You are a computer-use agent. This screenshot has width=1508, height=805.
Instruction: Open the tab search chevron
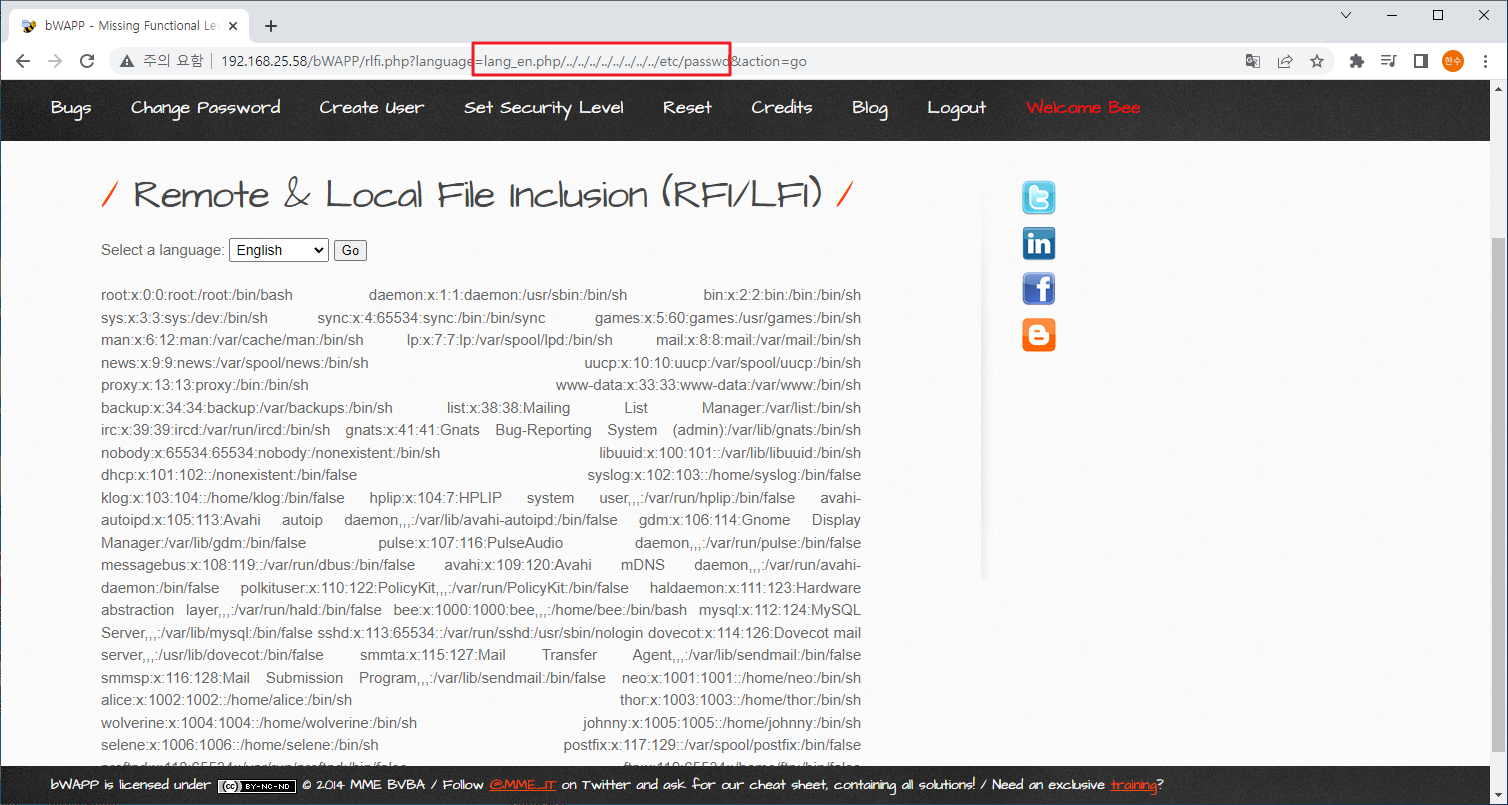click(x=1346, y=15)
